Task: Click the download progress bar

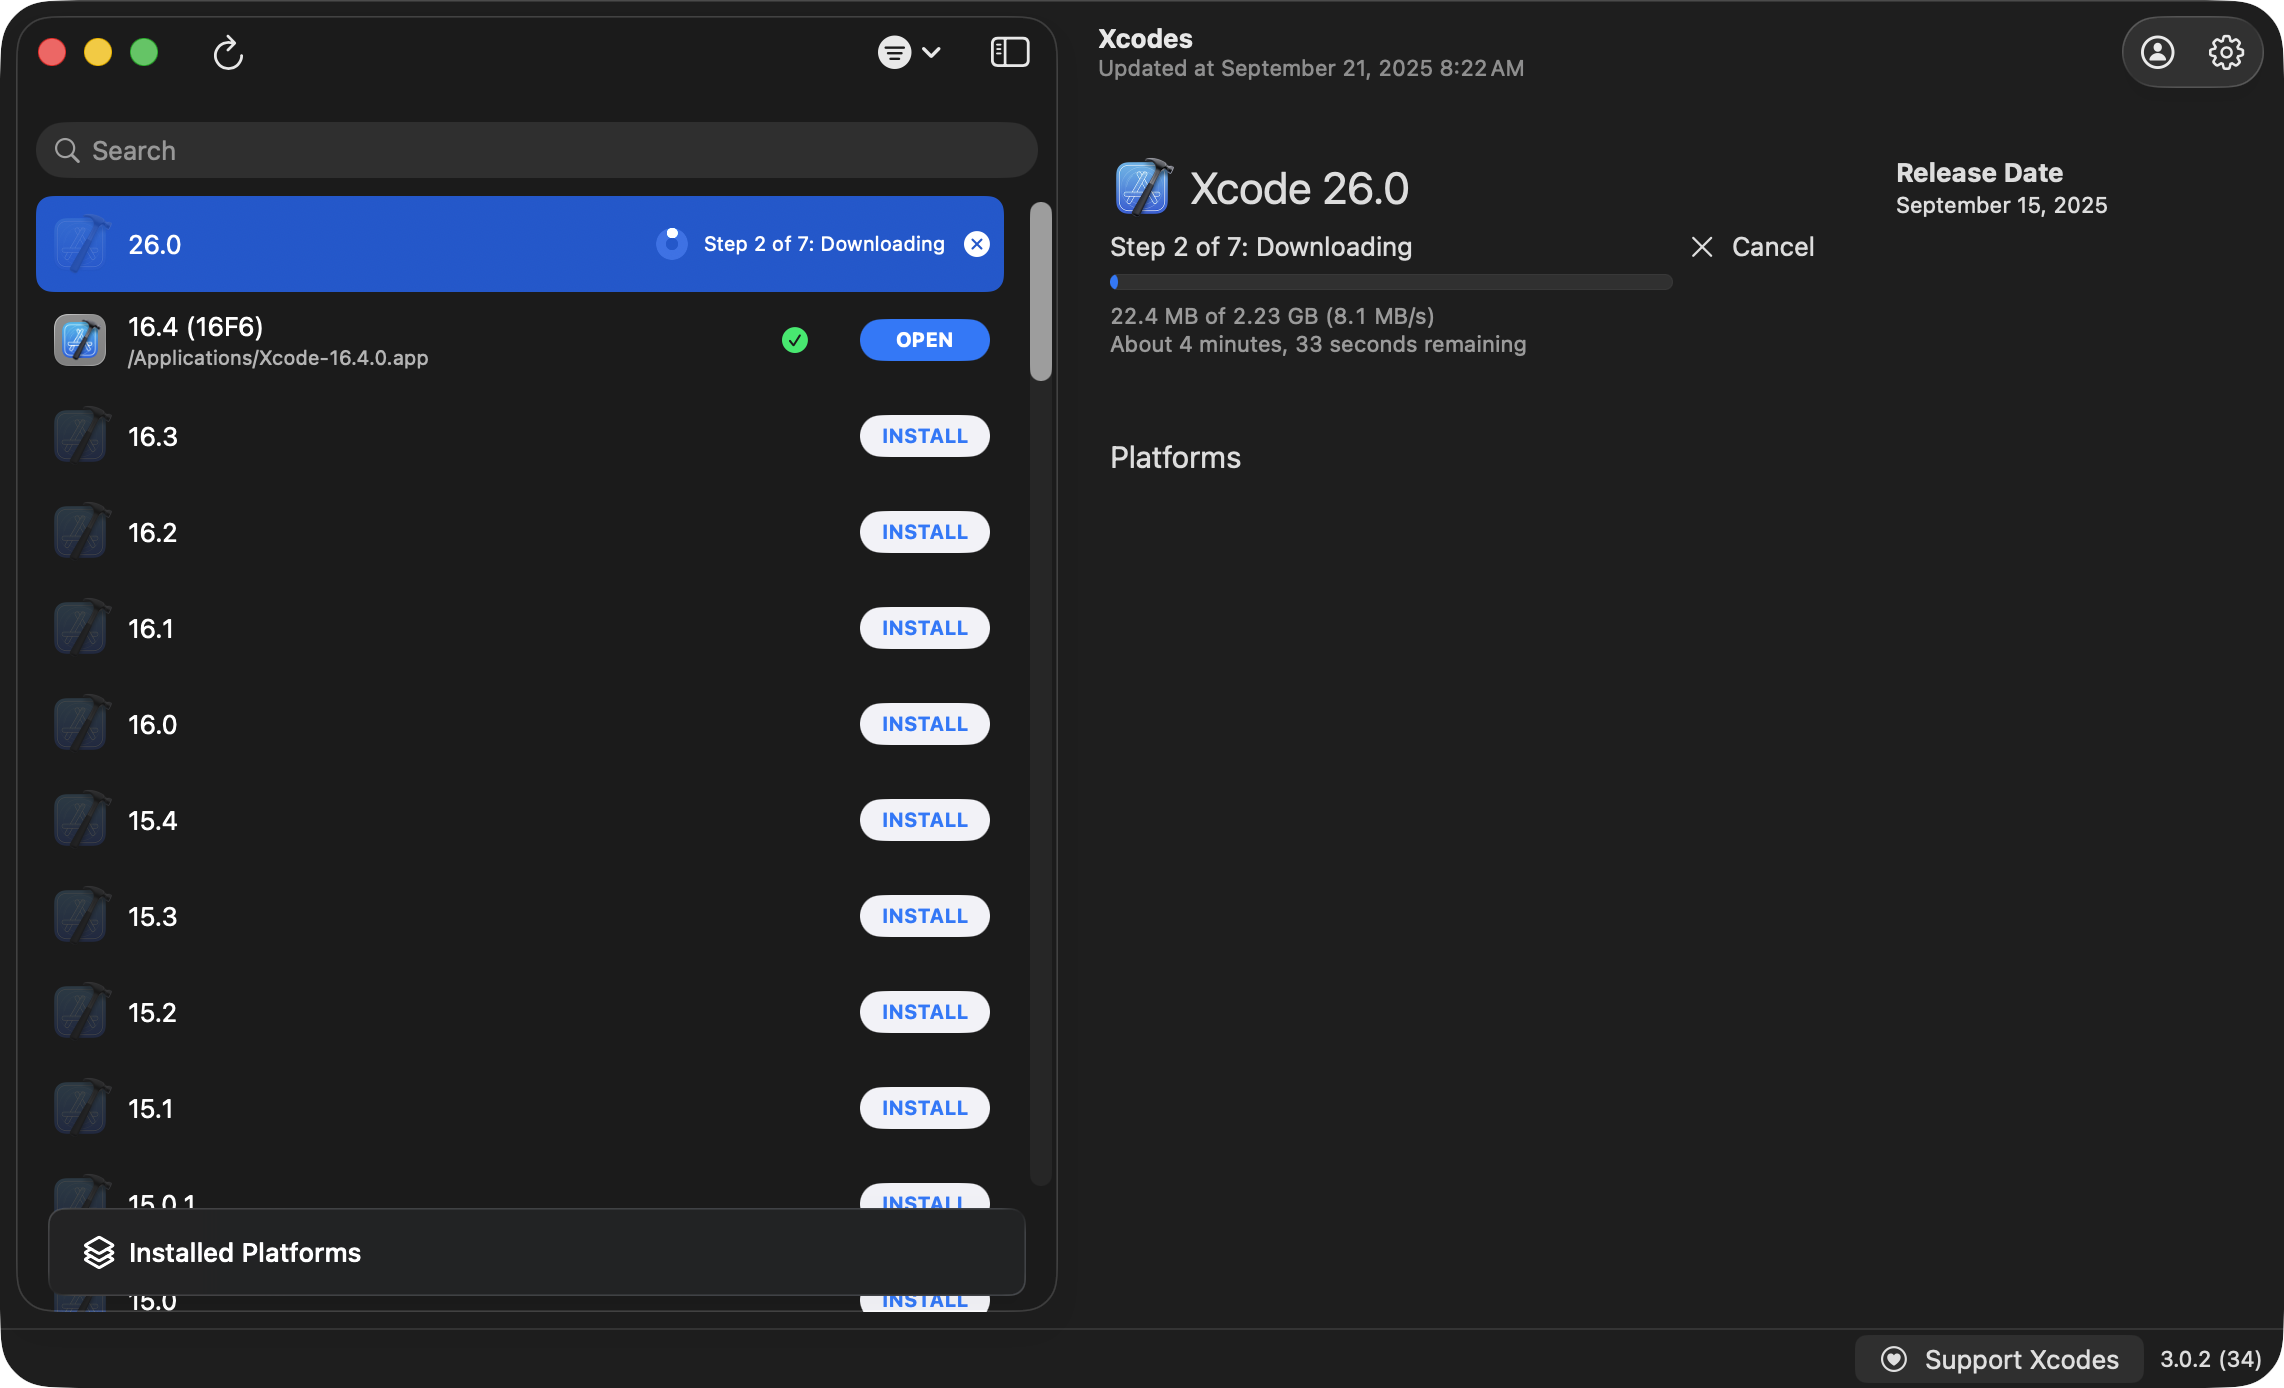Action: tap(1390, 282)
